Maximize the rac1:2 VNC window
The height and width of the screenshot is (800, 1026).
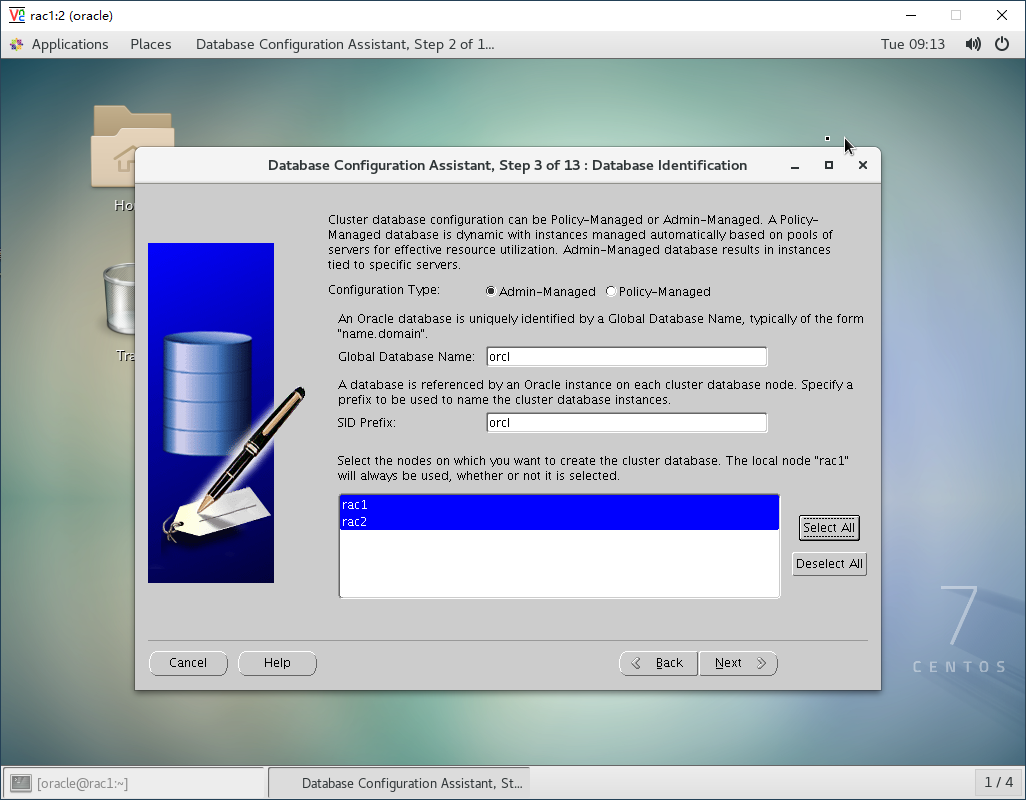956,15
